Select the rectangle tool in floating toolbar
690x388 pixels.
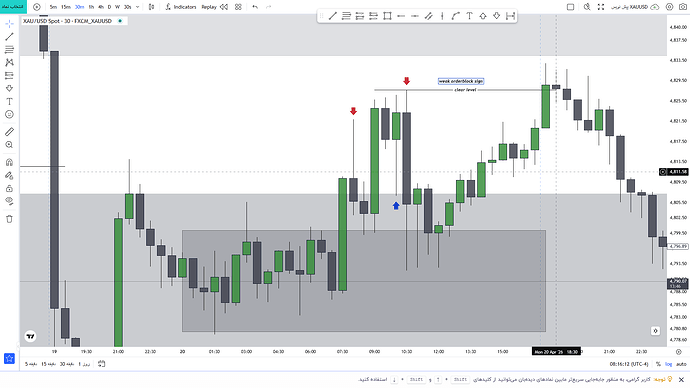pyautogui.click(x=387, y=16)
